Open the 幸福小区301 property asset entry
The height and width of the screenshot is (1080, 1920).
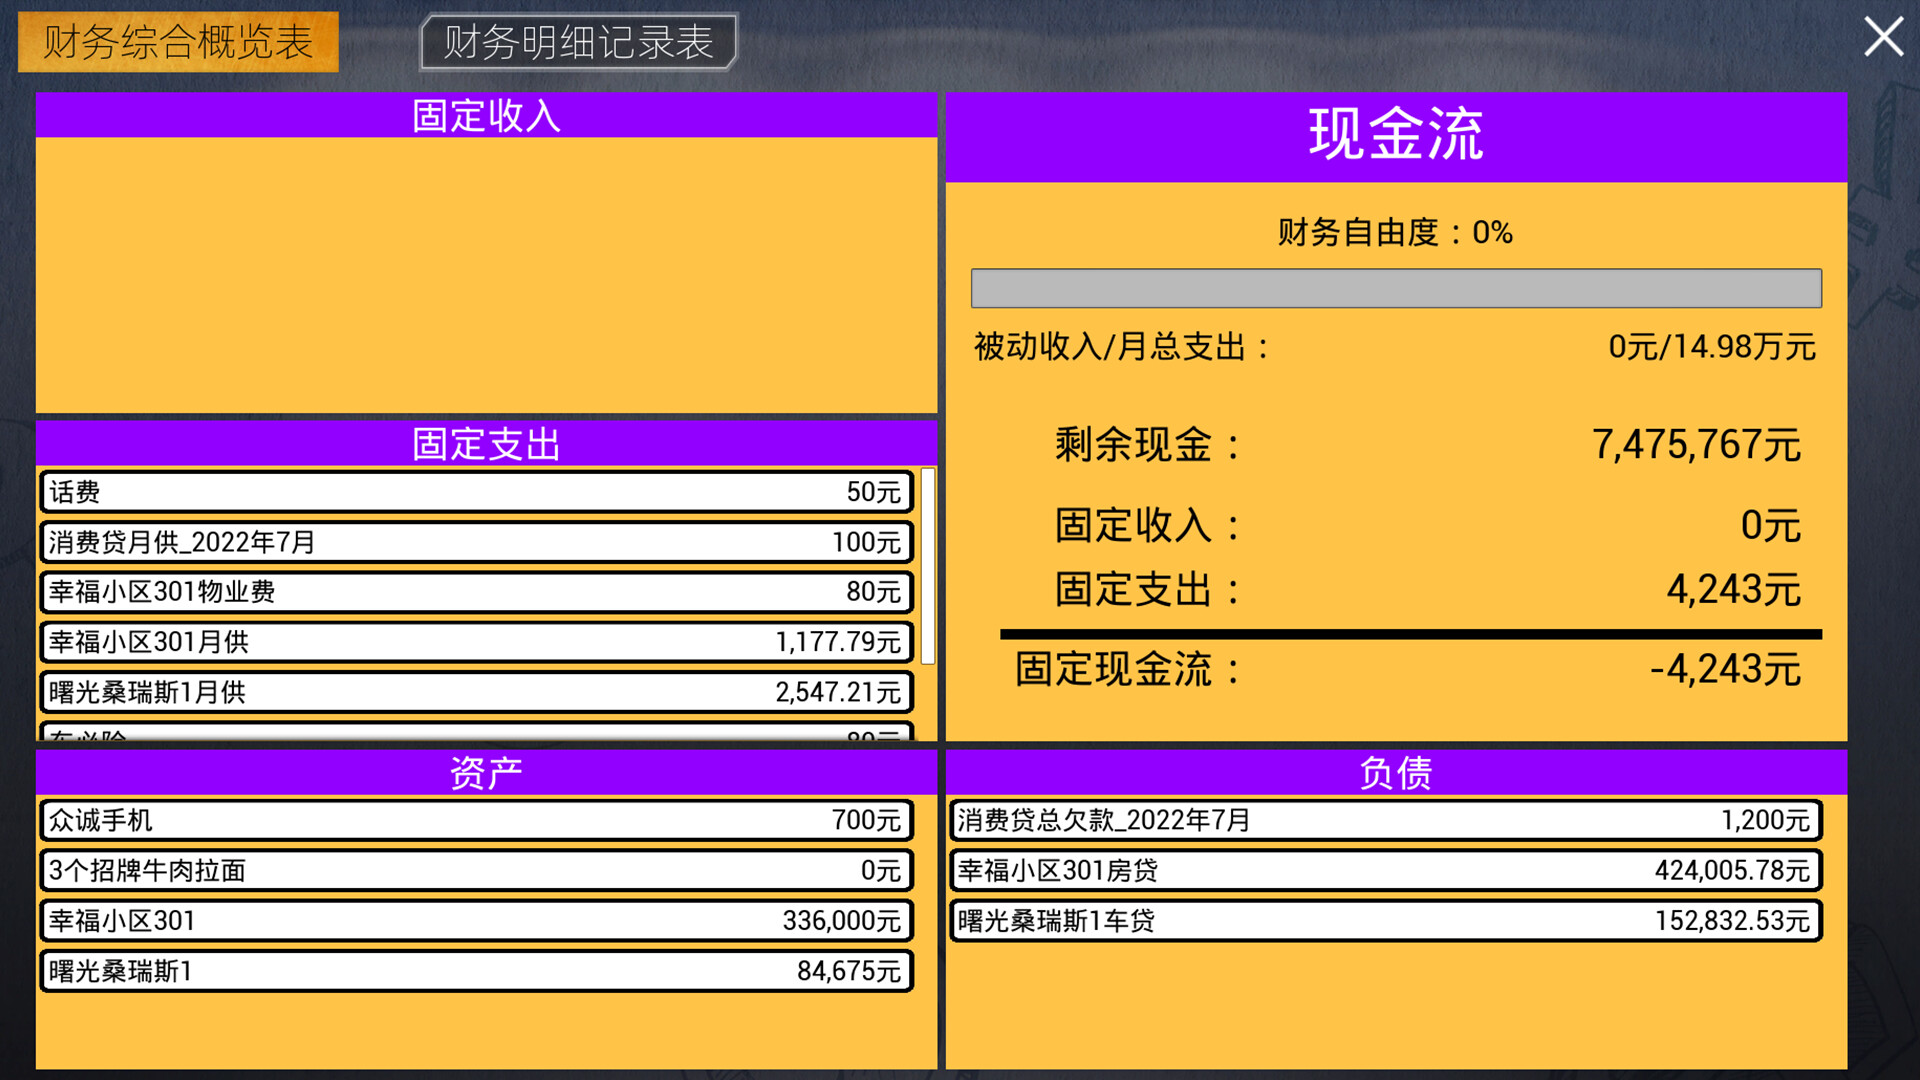click(474, 920)
